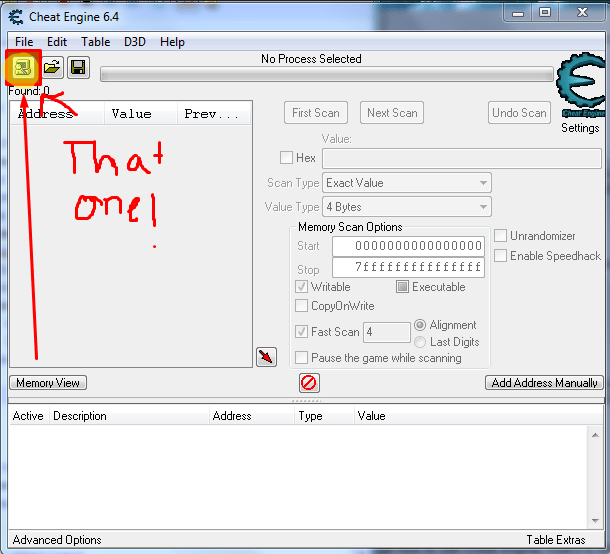Viewport: 610px width, 554px height.
Task: Minimize the Cheat Engine window
Action: pos(517,12)
